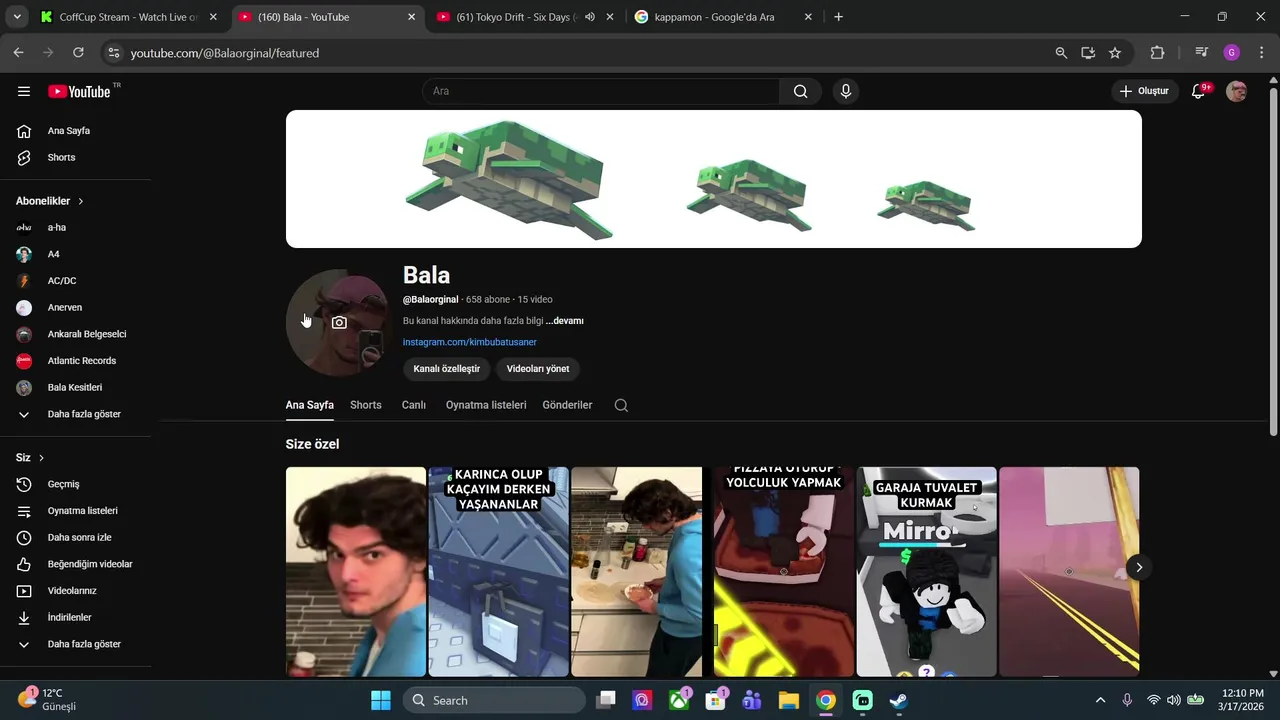Switch to CoffCup Stream browser tab

[128, 17]
